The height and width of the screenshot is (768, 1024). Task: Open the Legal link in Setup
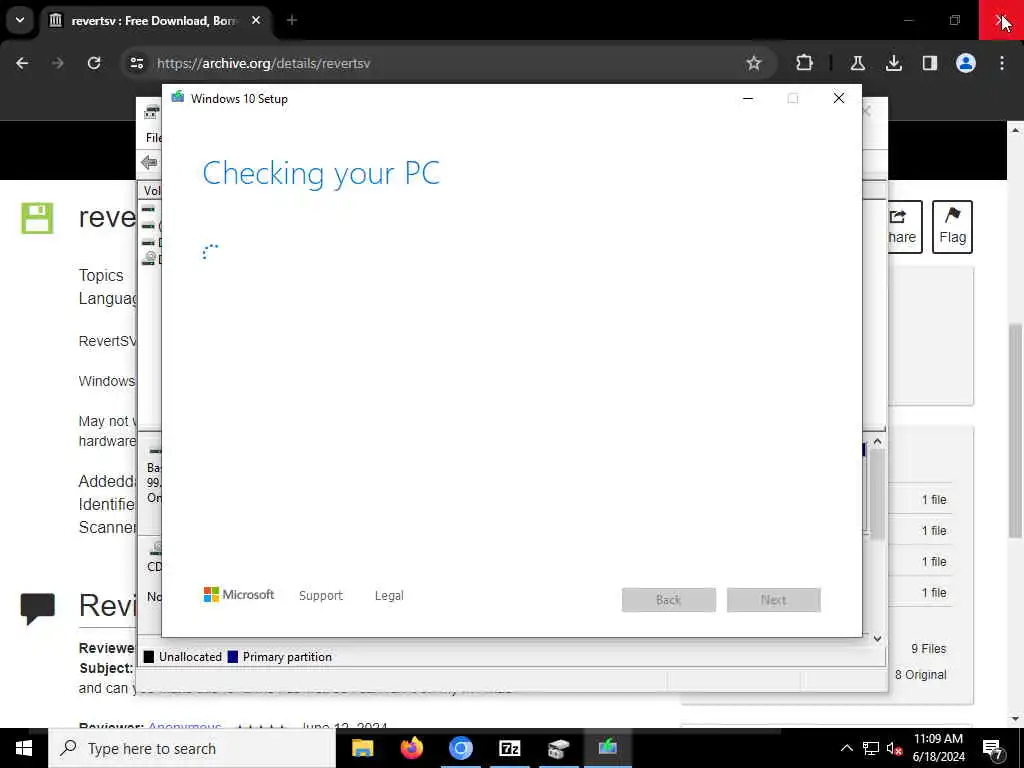(x=389, y=596)
